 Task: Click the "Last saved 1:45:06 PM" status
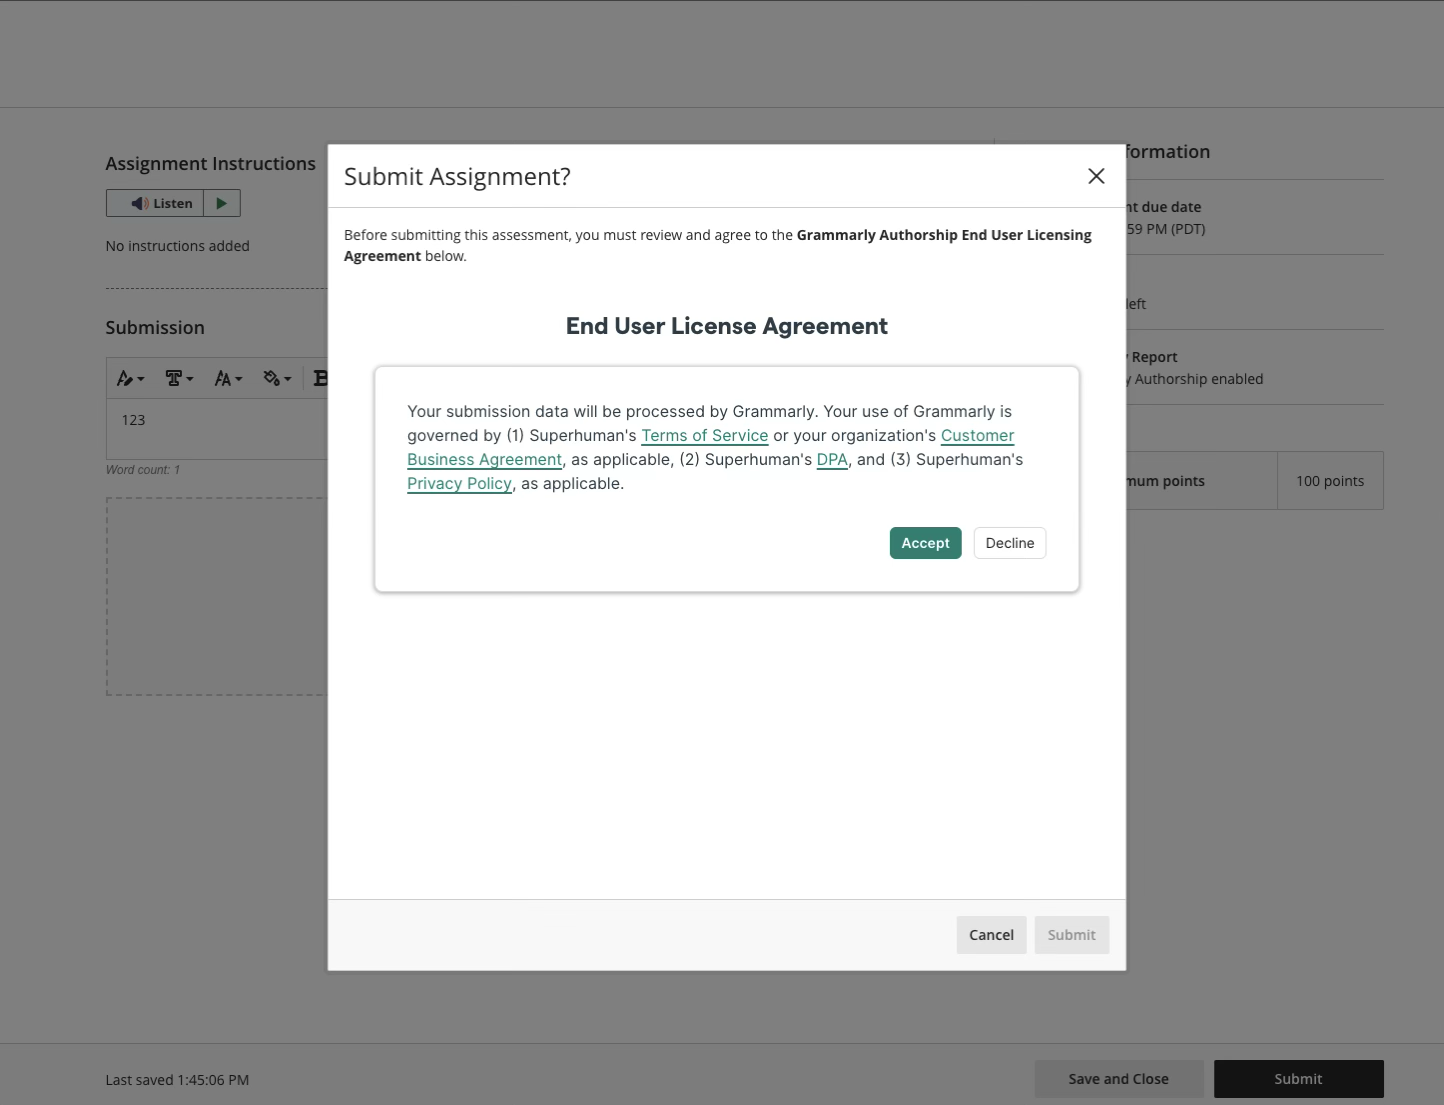tap(177, 1080)
